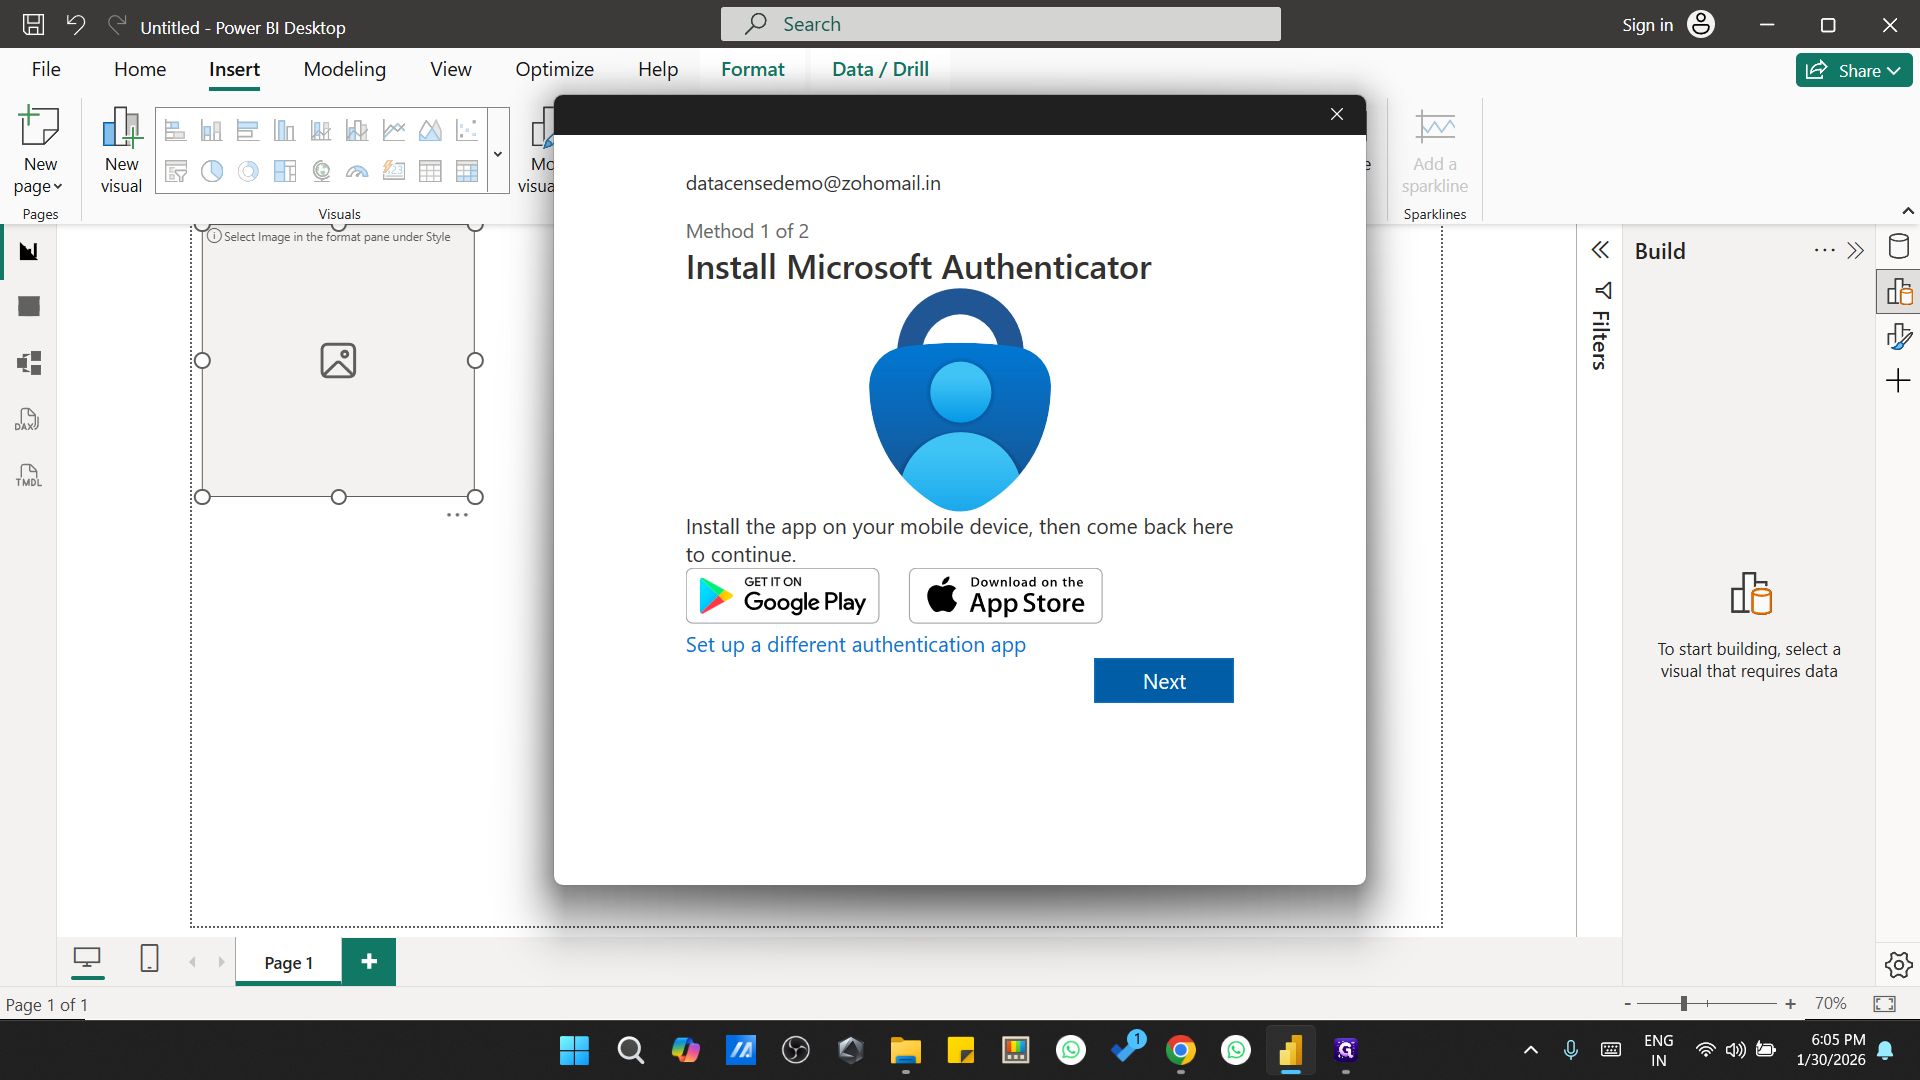Select the Line chart visual

tap(393, 129)
